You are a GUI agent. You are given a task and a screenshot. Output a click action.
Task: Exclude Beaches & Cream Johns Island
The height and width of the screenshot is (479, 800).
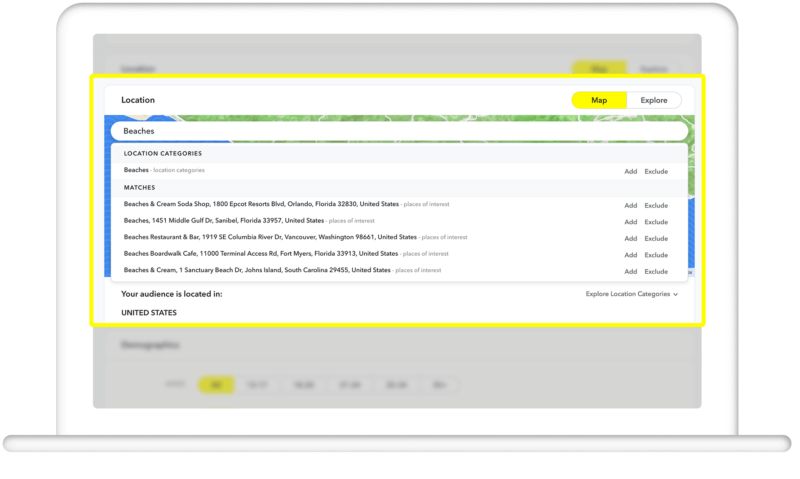[656, 271]
